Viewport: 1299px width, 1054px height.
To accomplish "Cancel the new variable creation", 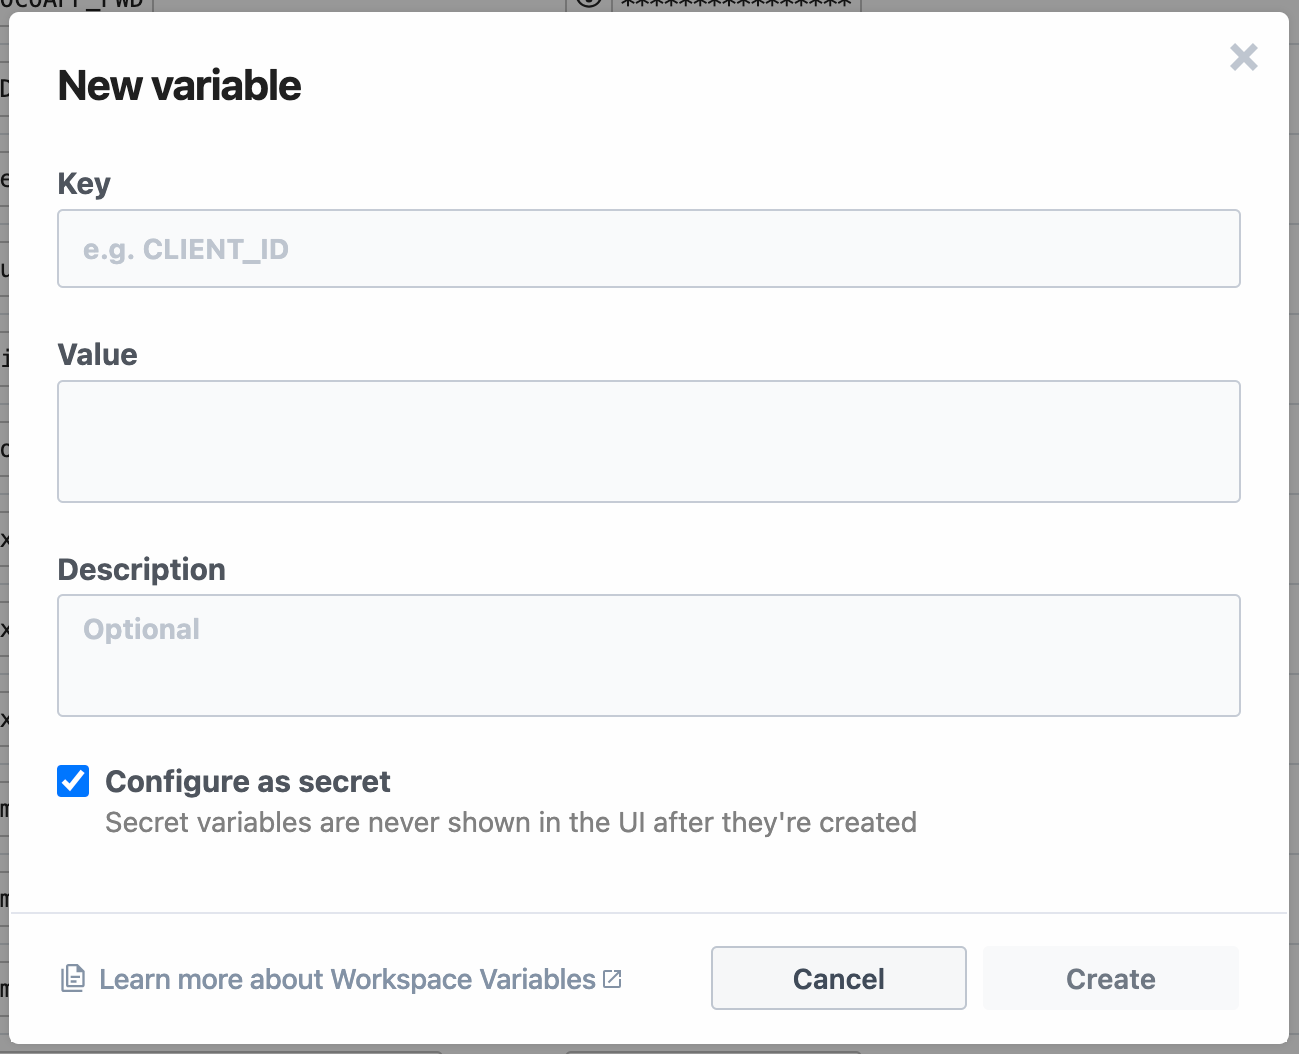I will tap(839, 978).
